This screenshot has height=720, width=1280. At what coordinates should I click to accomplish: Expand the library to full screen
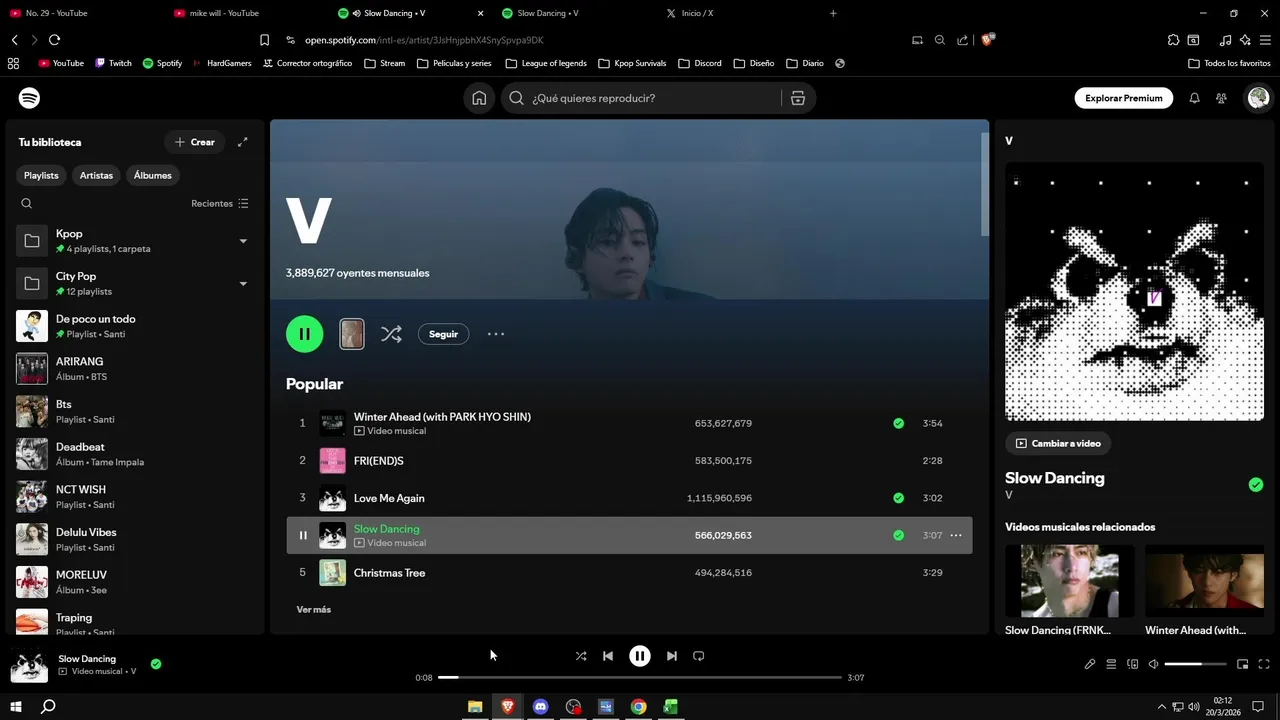[x=242, y=142]
